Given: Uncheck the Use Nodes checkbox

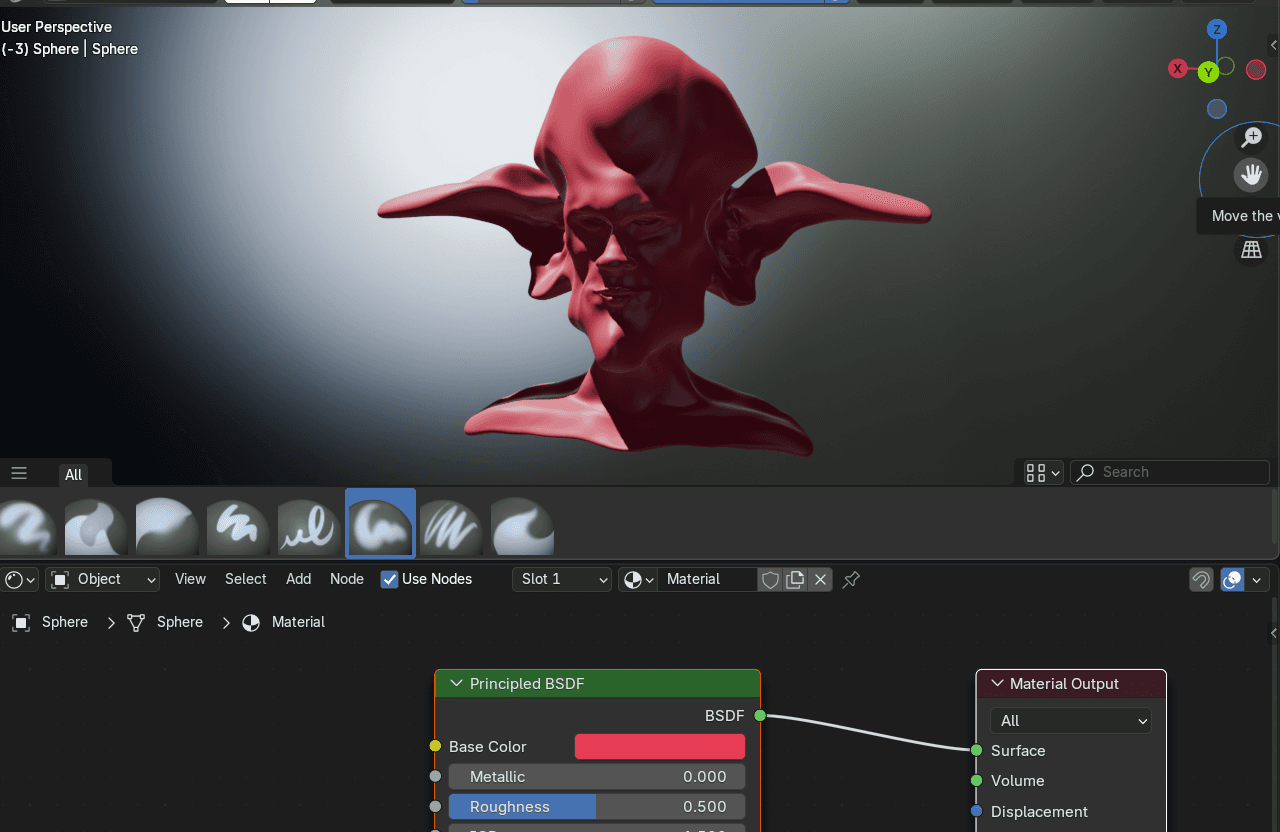Looking at the screenshot, I should 390,579.
